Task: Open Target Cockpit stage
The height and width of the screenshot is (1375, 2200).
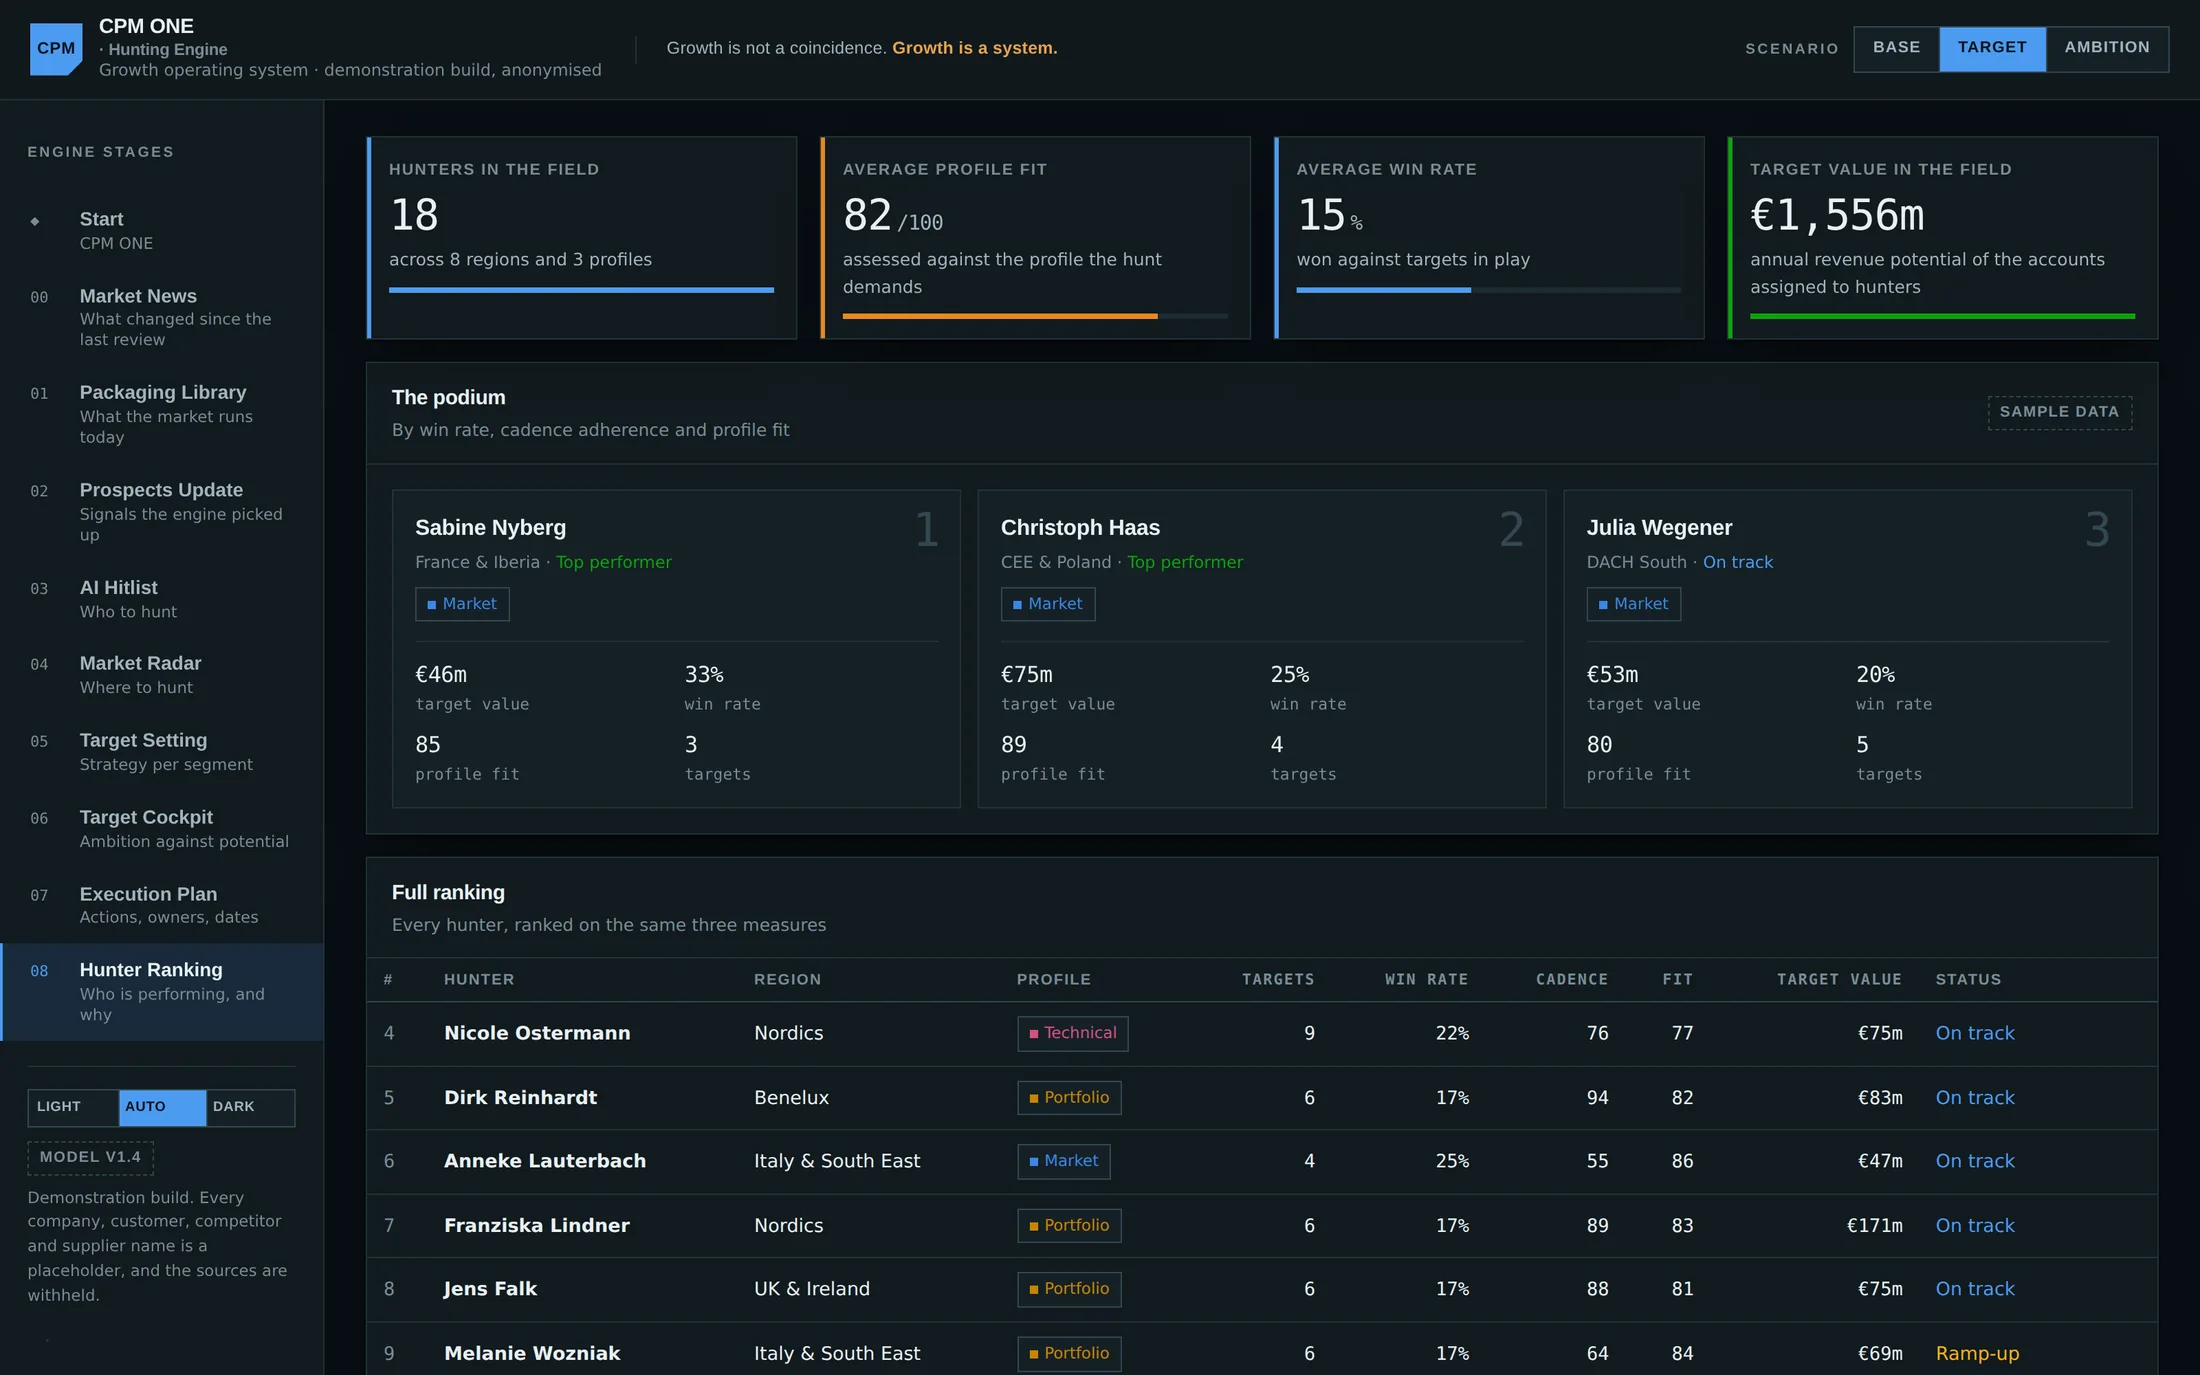Action: 161,829
